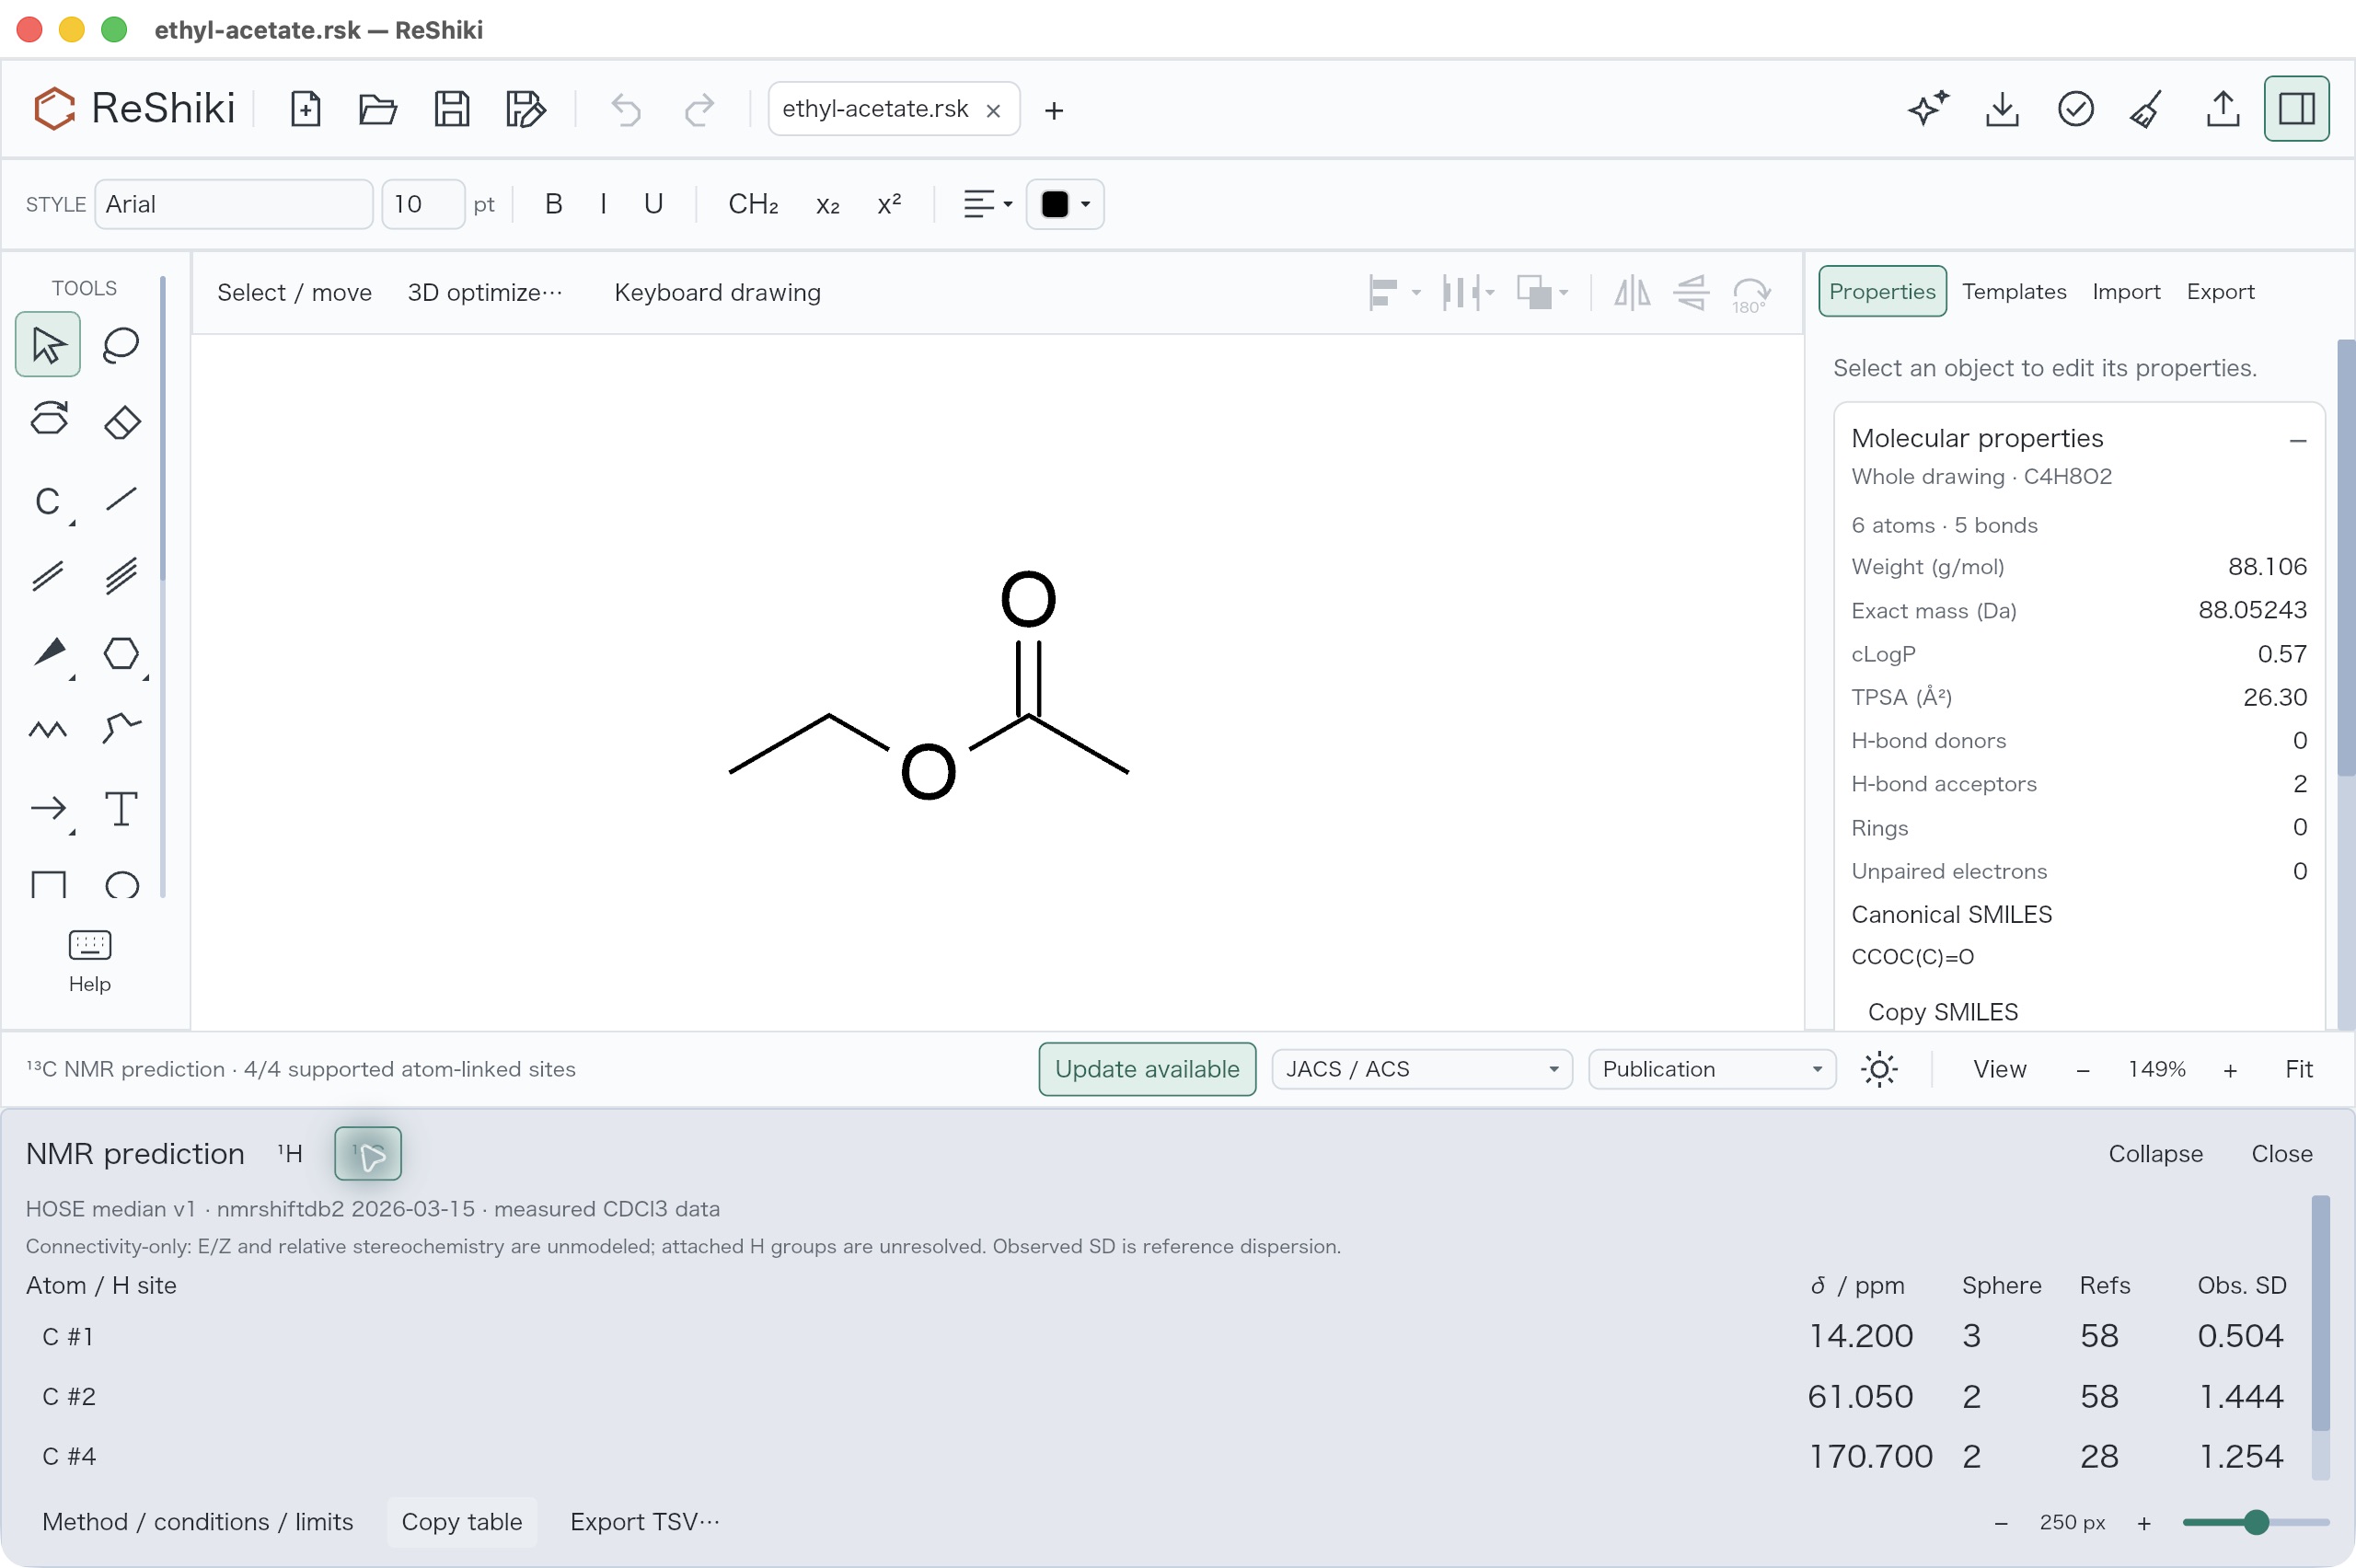Viewport: 2356px width, 1568px height.
Task: Click the check-circle validate structure icon
Action: pos(2076,108)
